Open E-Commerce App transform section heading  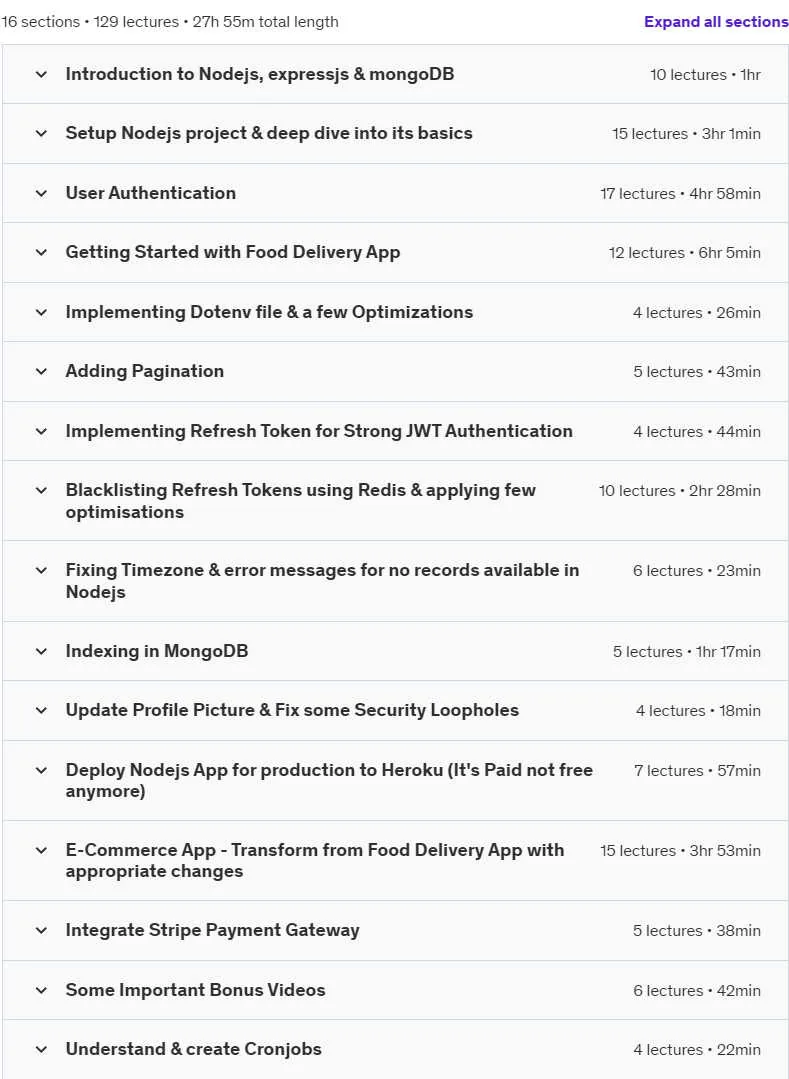(x=314, y=860)
